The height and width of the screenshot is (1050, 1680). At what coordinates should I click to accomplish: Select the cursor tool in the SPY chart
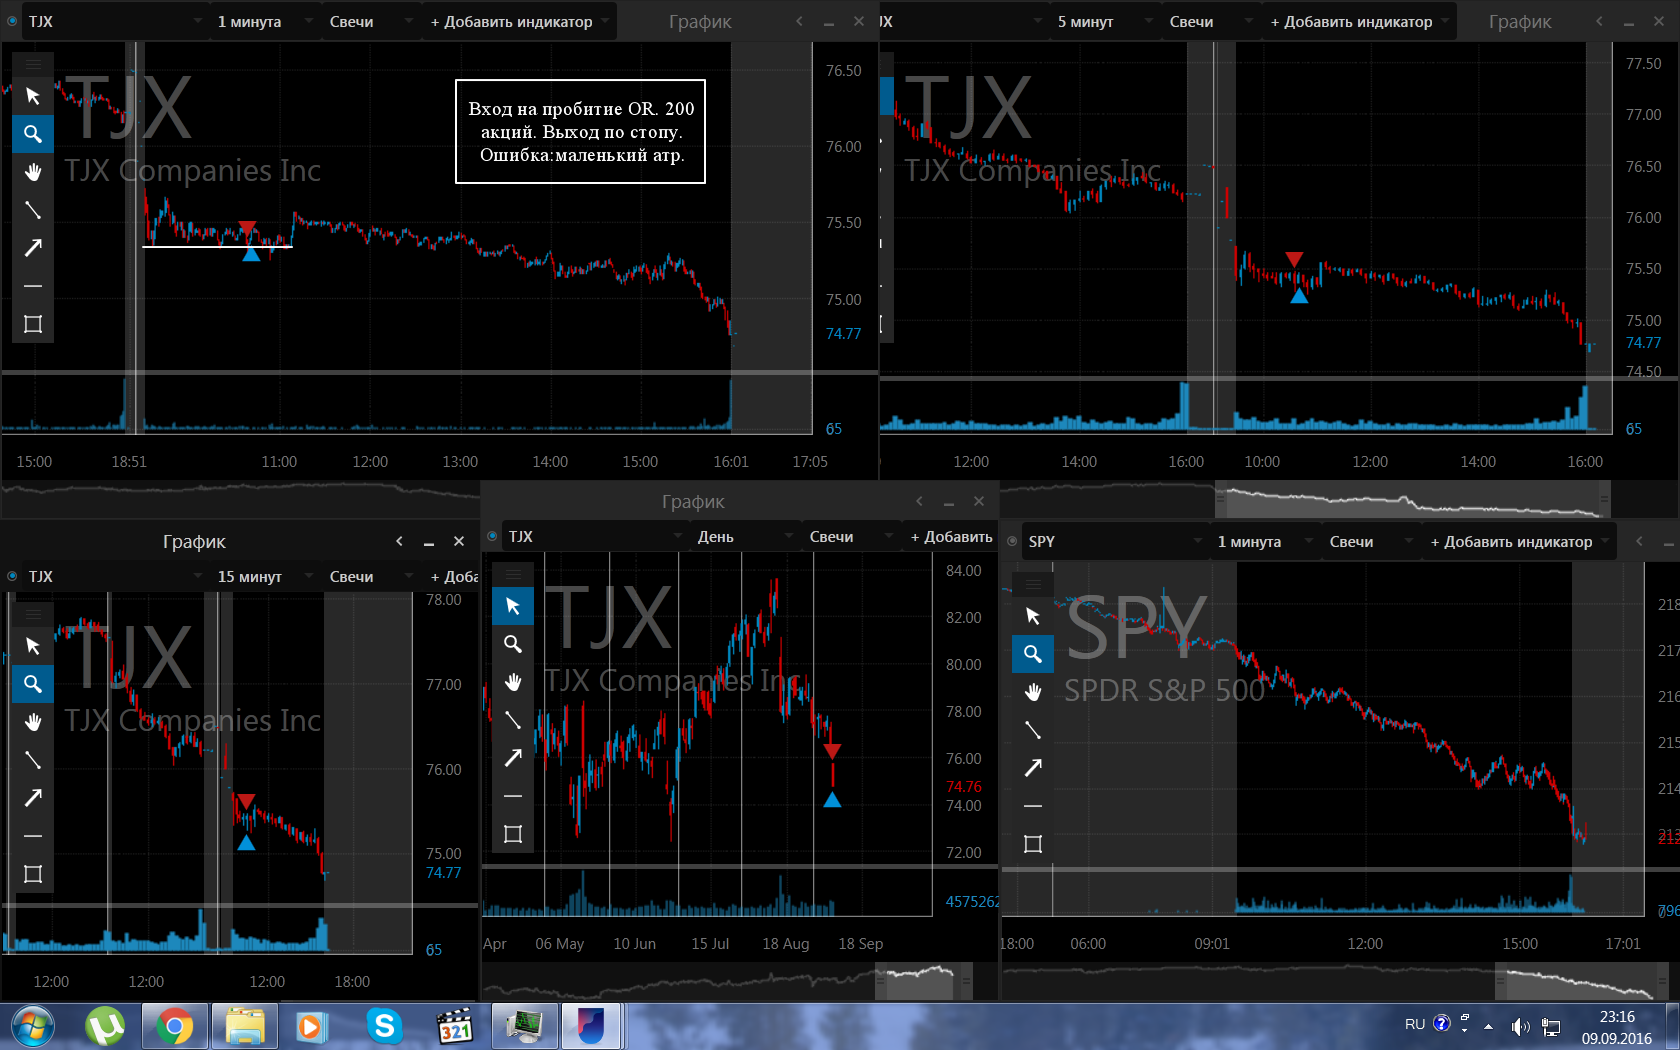pos(1033,616)
